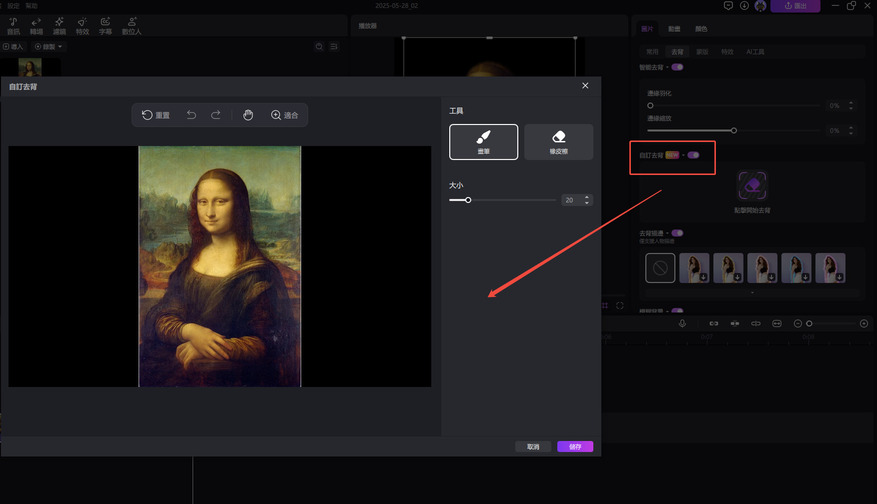Select the Brush (畫筆) tool in the dialog
Image resolution: width=877 pixels, height=504 pixels.
483,142
